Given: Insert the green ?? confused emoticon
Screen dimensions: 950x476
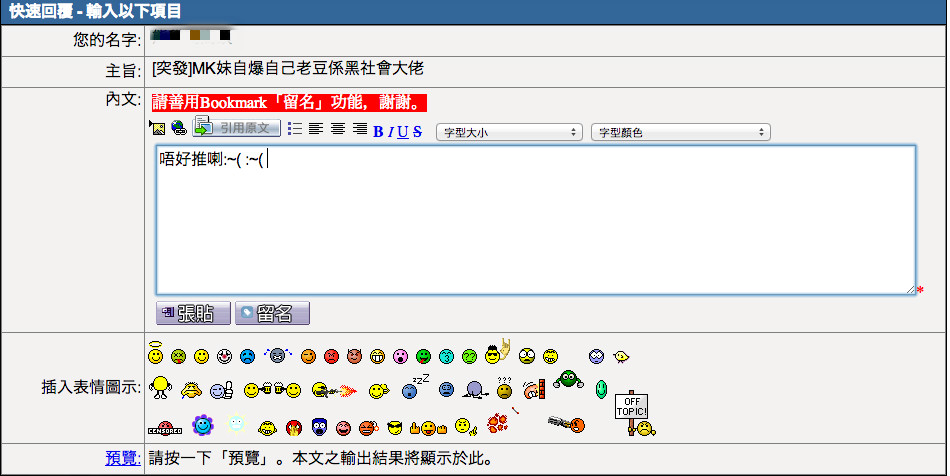Looking at the screenshot, I should tap(470, 356).
